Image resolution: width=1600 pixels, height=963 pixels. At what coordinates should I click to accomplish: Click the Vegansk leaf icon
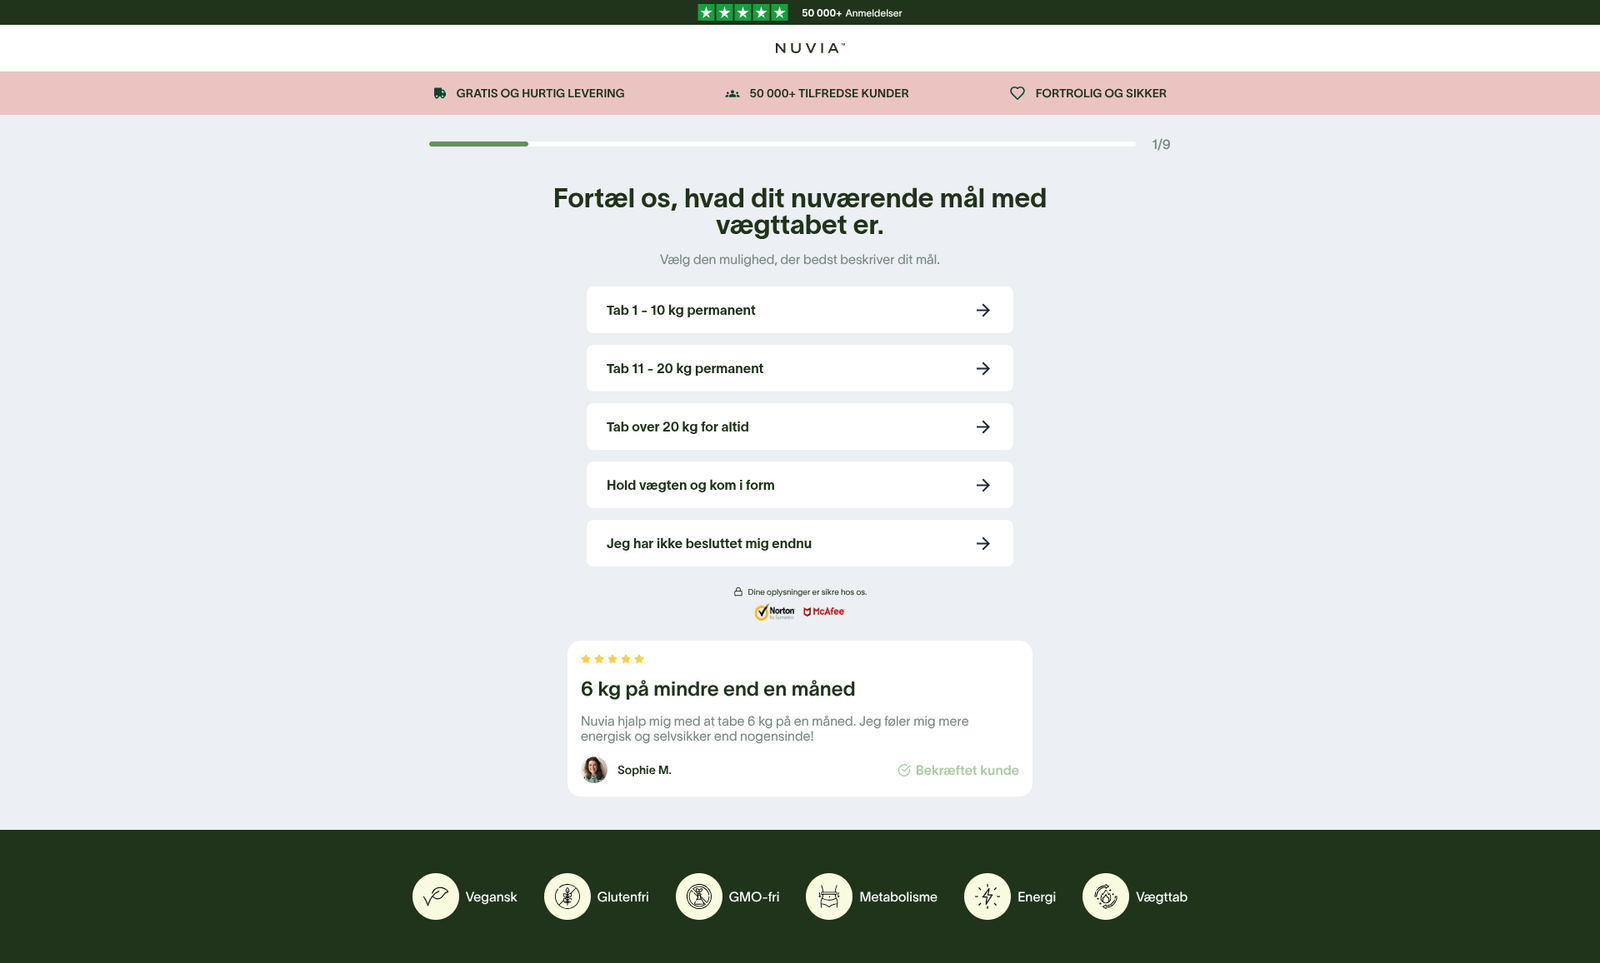pos(435,896)
